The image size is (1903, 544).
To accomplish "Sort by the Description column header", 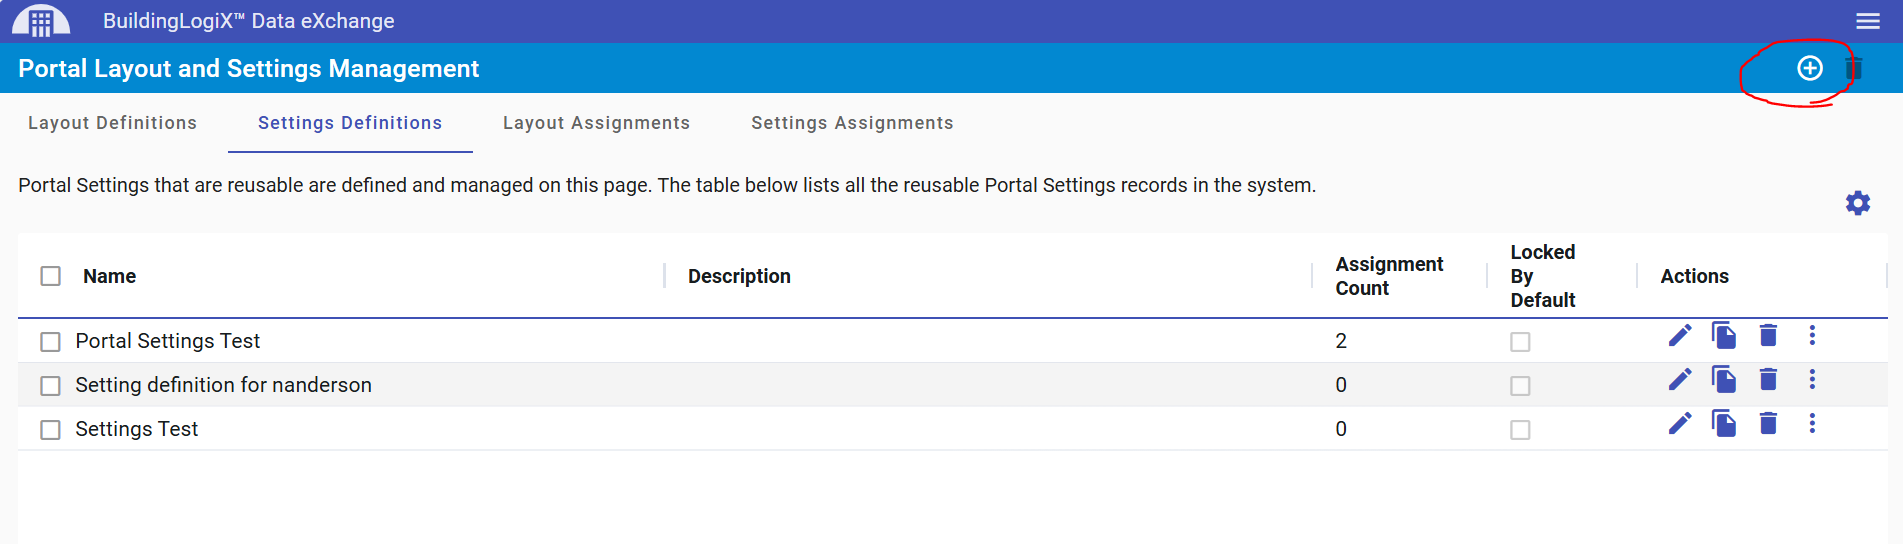I will click(x=739, y=276).
